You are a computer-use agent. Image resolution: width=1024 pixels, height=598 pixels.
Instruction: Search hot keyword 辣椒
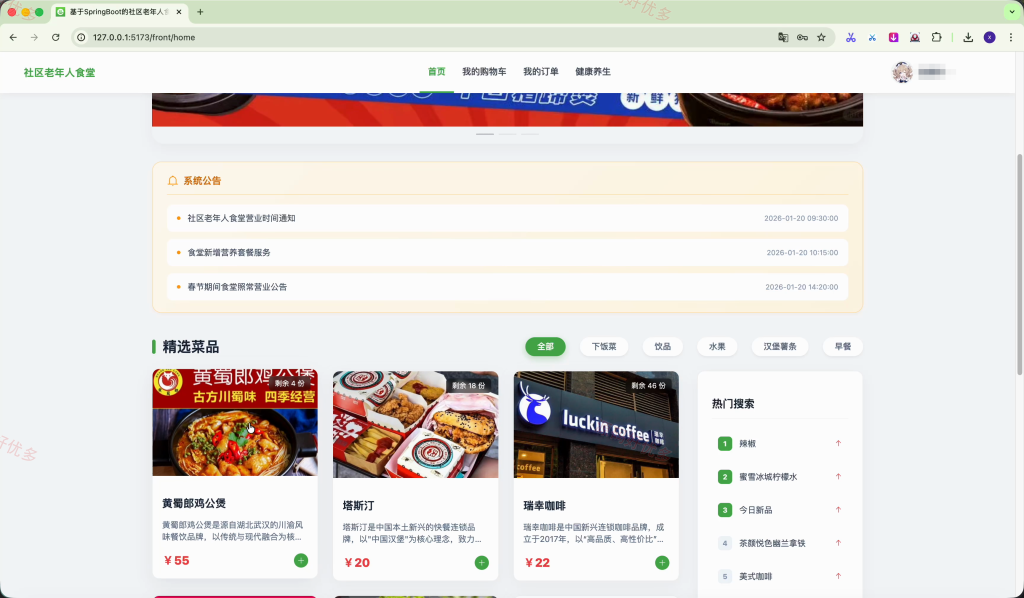pos(748,443)
